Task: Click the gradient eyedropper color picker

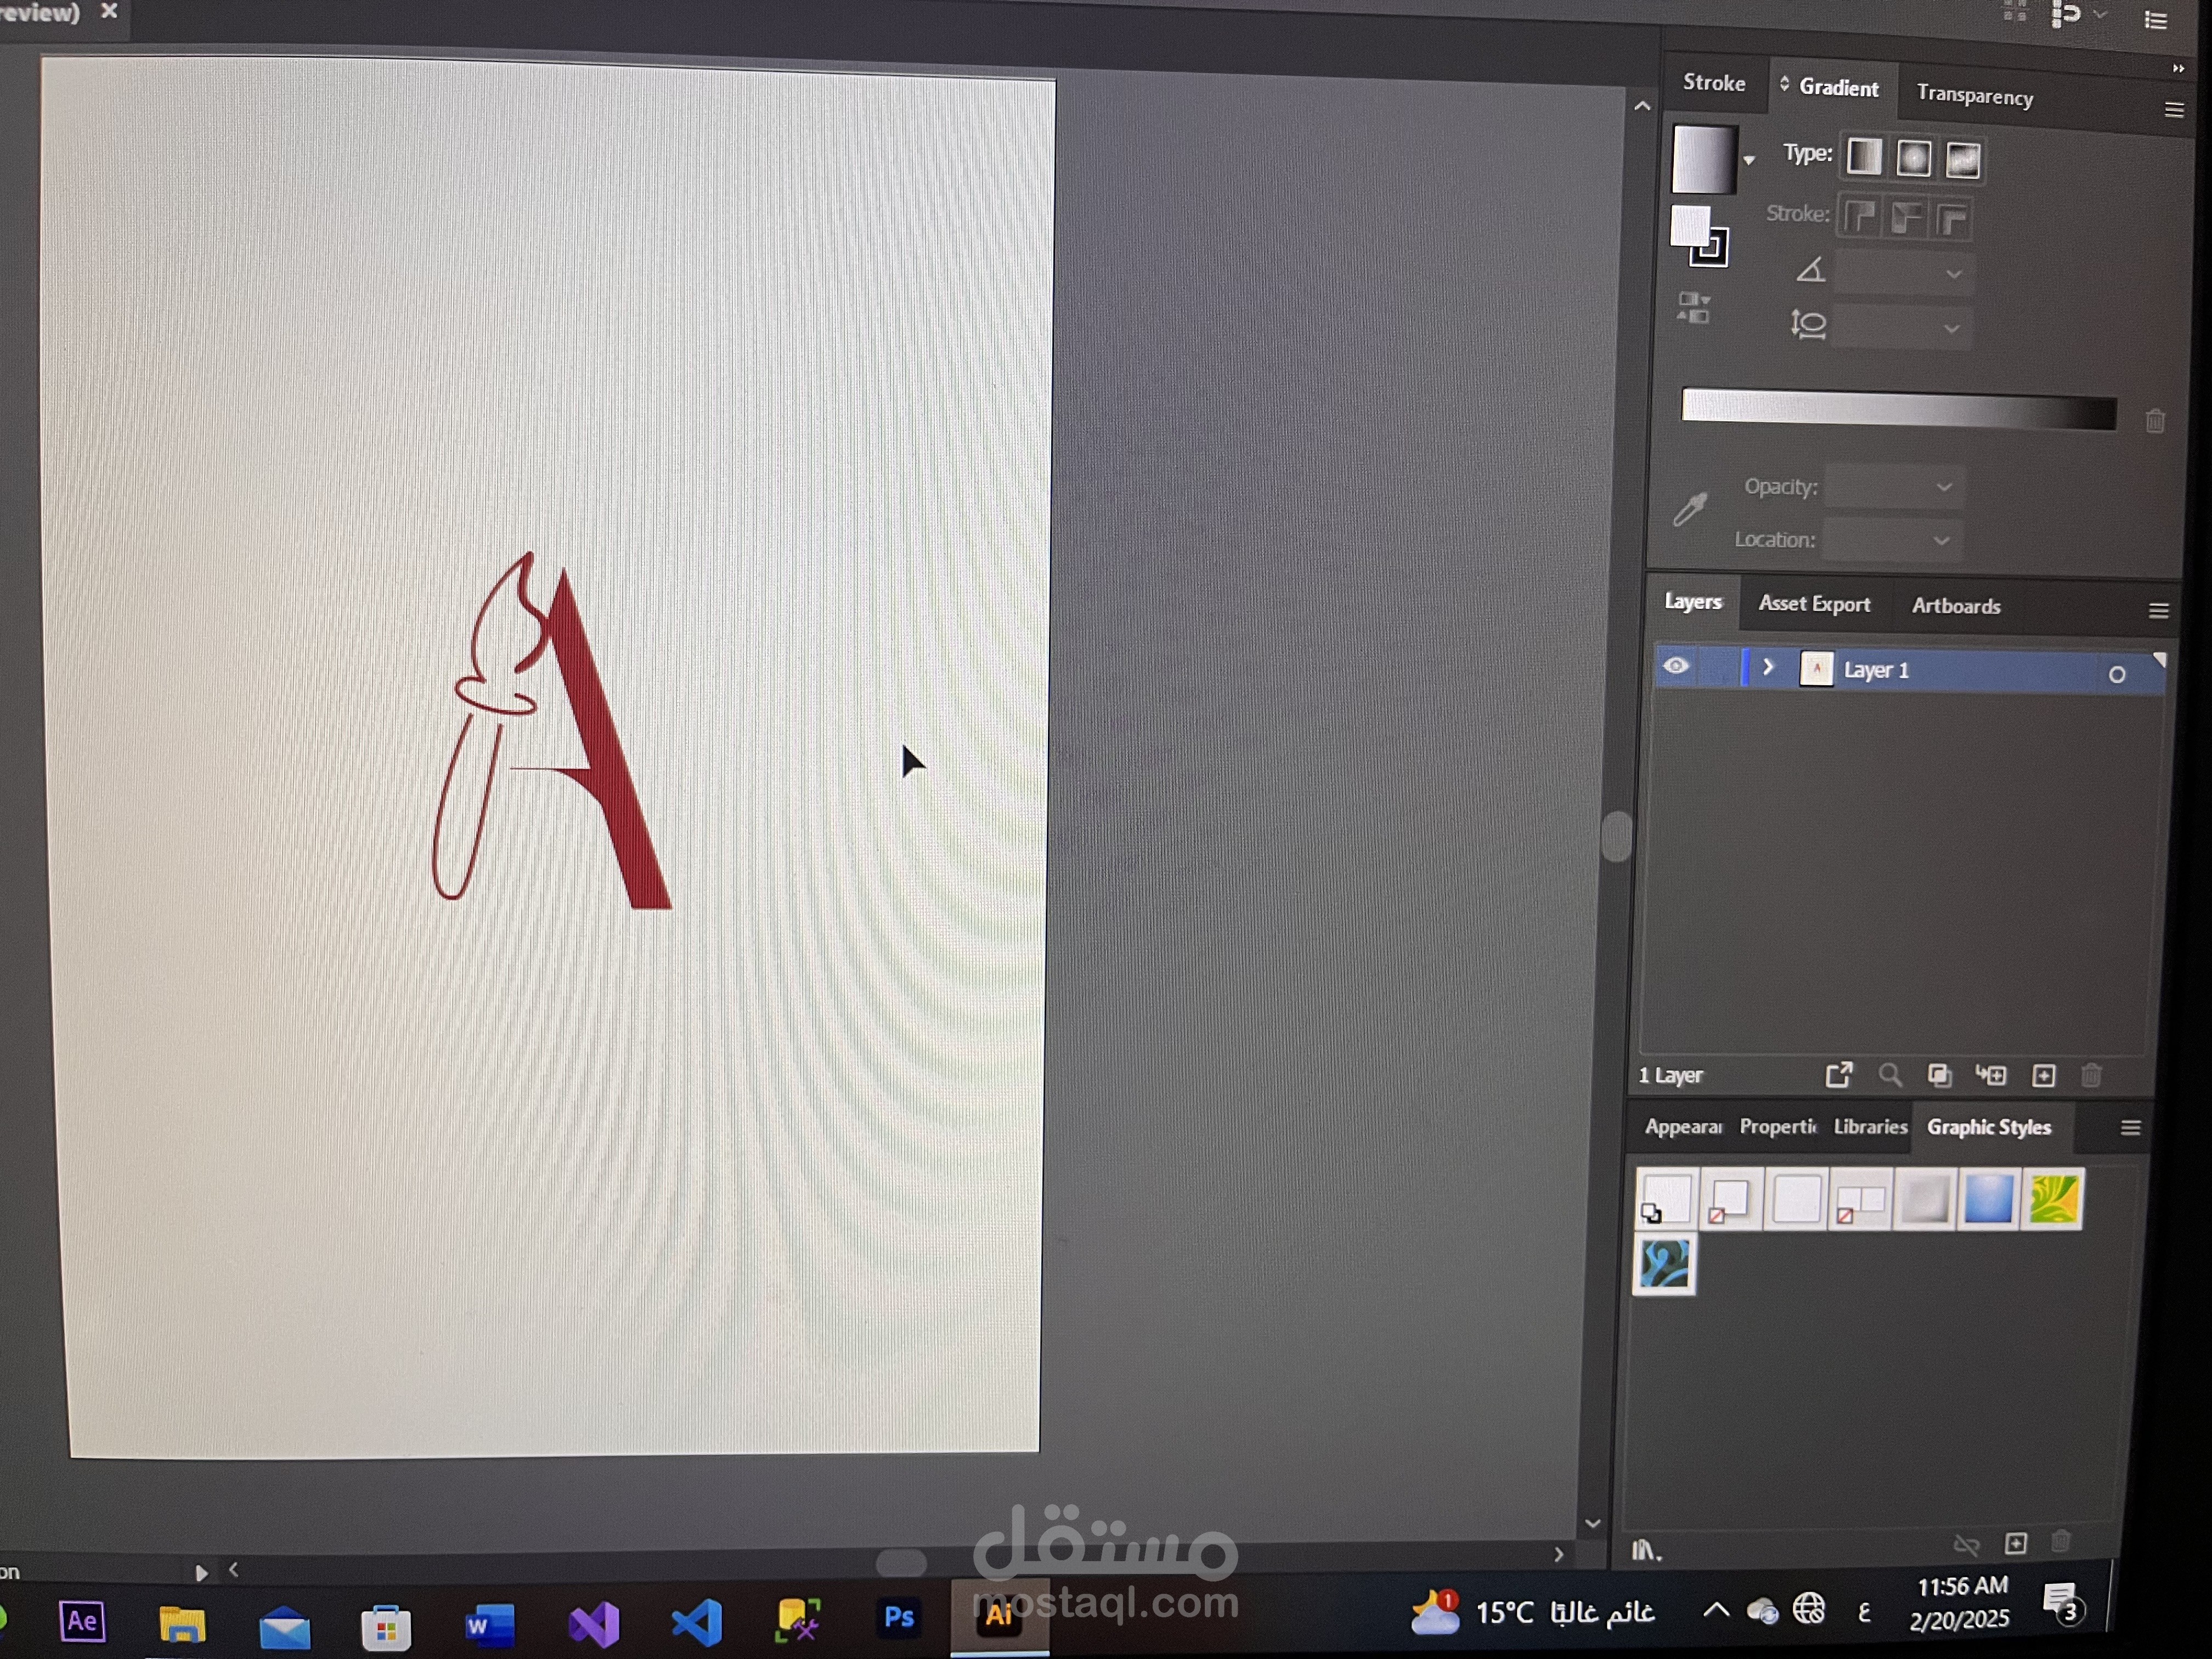Action: coord(1690,509)
